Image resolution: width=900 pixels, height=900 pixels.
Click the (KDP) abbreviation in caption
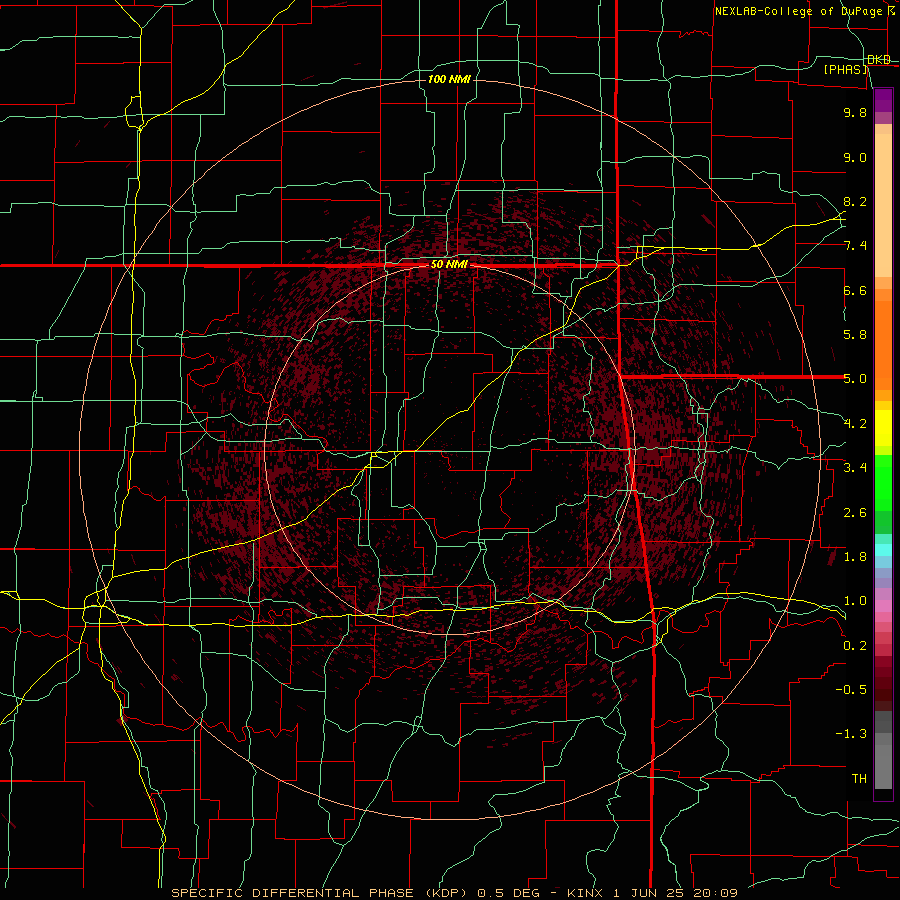tap(448, 893)
